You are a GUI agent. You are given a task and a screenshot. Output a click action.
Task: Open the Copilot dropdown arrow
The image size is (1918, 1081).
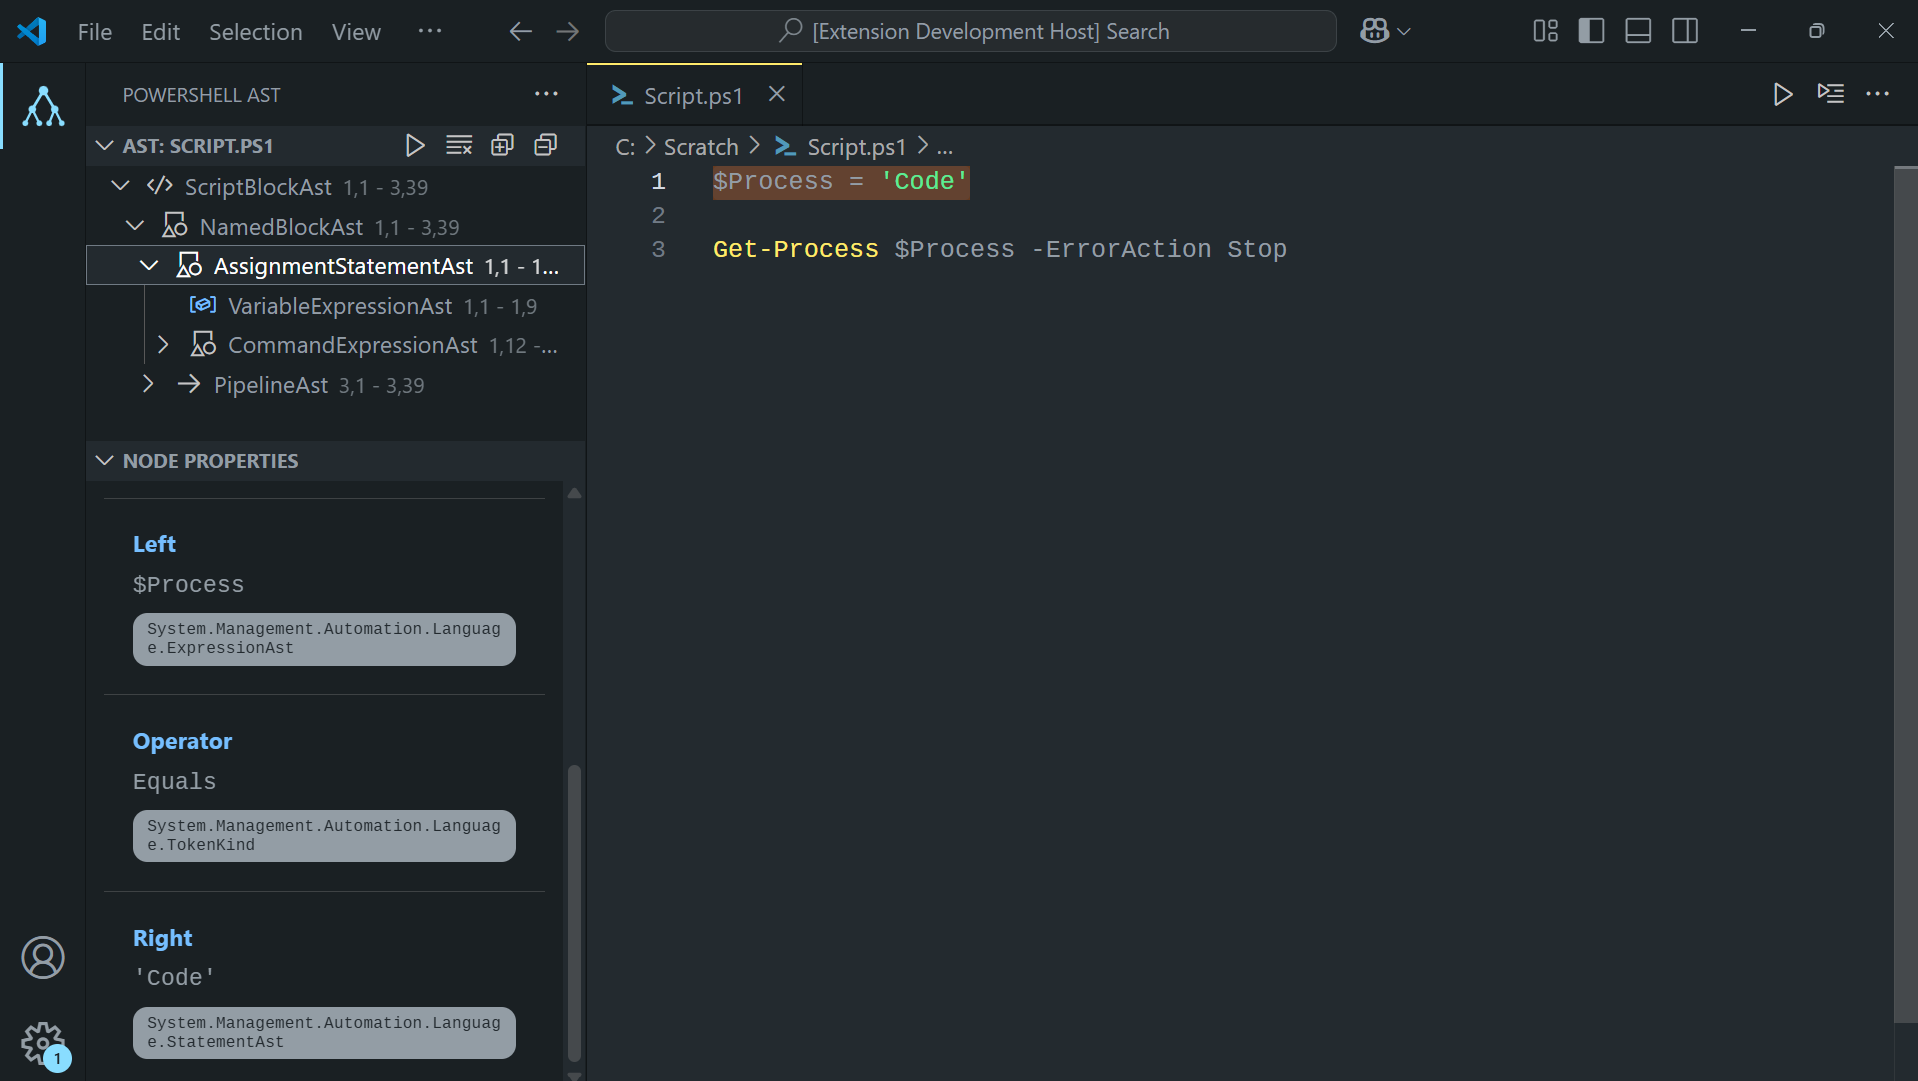pyautogui.click(x=1404, y=32)
